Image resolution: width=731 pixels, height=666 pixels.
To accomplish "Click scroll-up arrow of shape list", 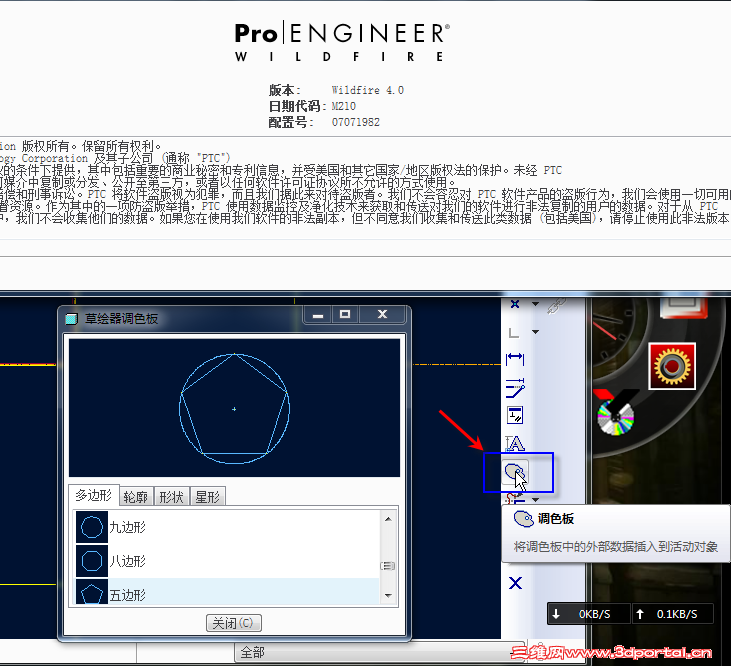I will tap(388, 519).
